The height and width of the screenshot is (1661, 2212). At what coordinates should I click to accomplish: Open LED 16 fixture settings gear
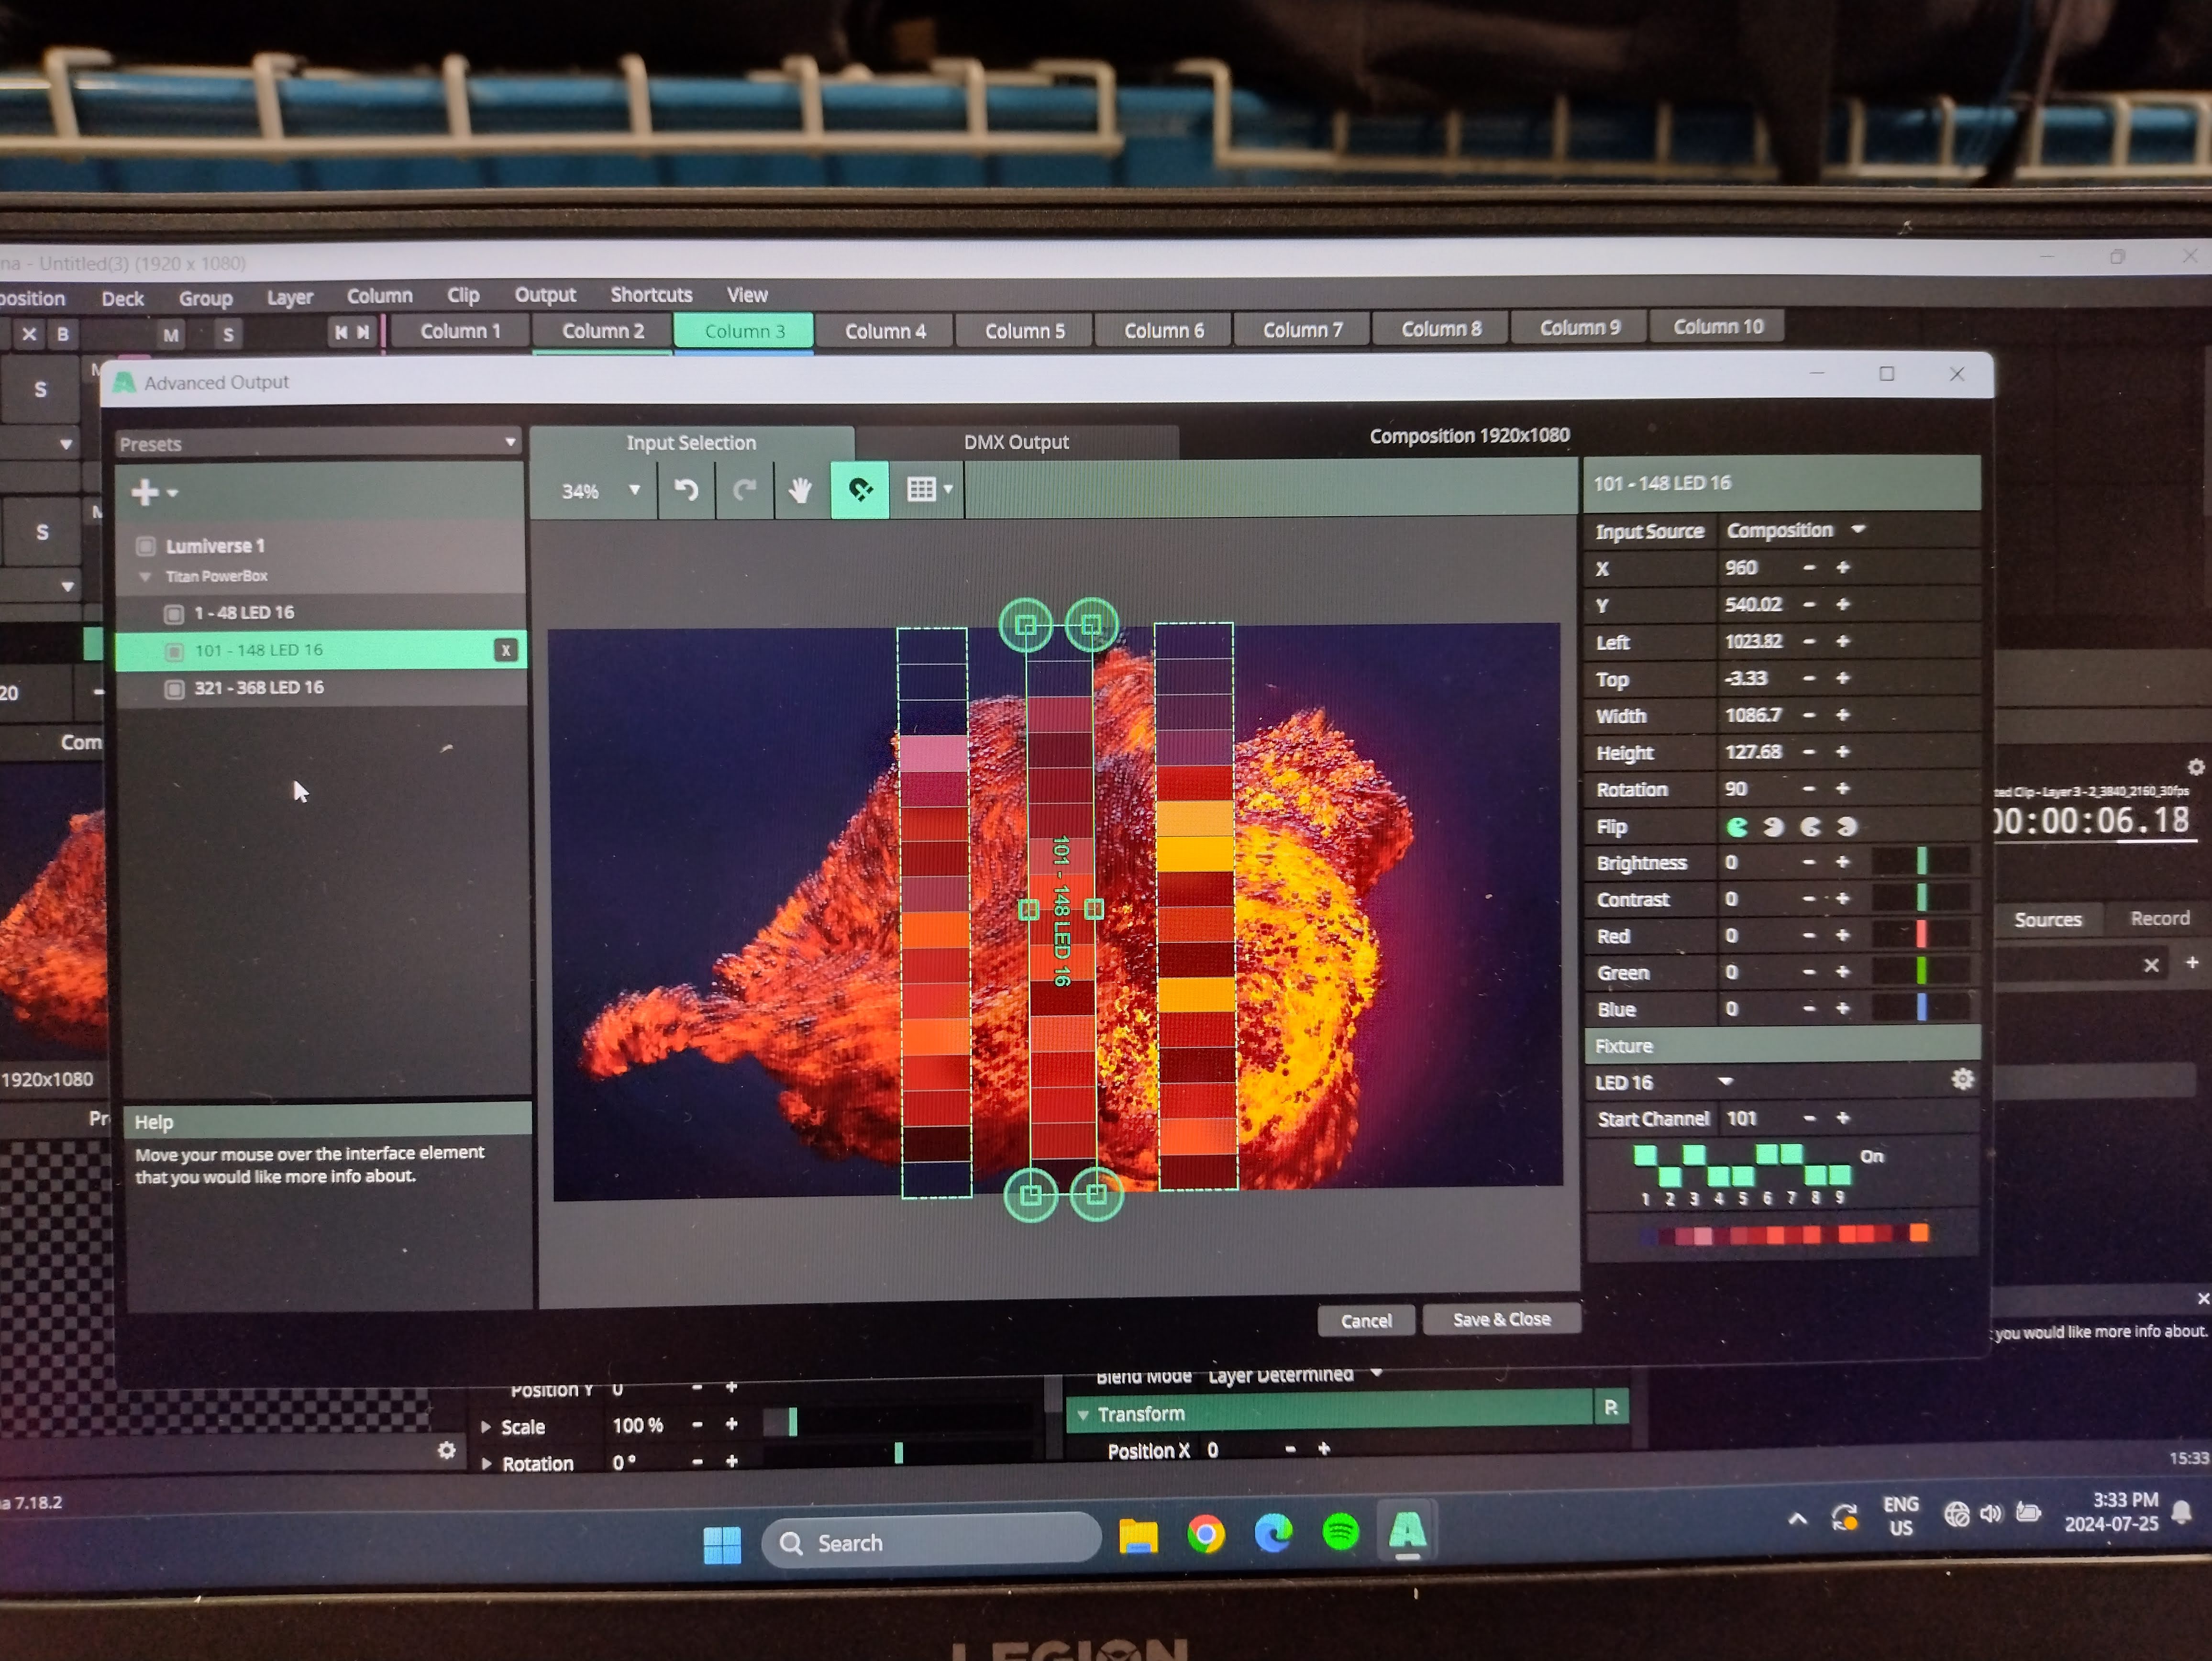(x=1962, y=1080)
